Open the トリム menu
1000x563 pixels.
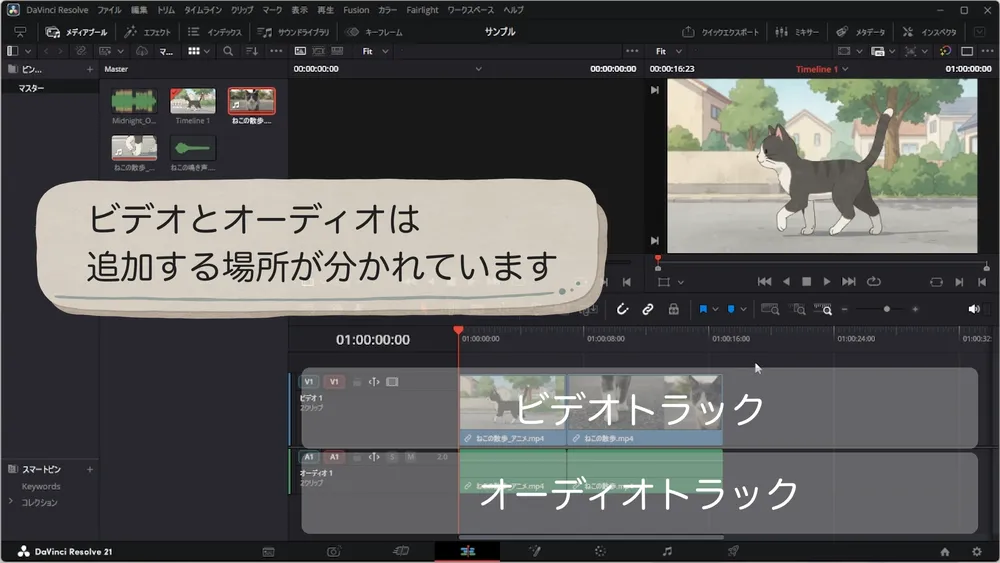click(x=166, y=10)
